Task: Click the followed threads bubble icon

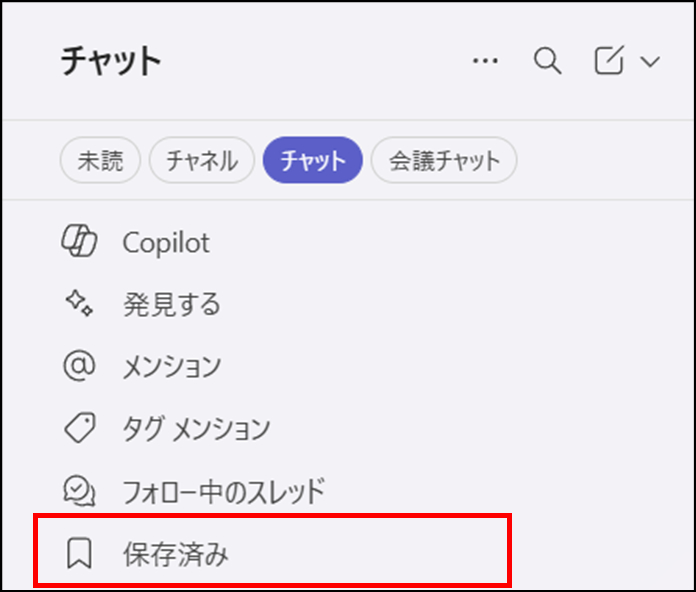Action: [78, 490]
